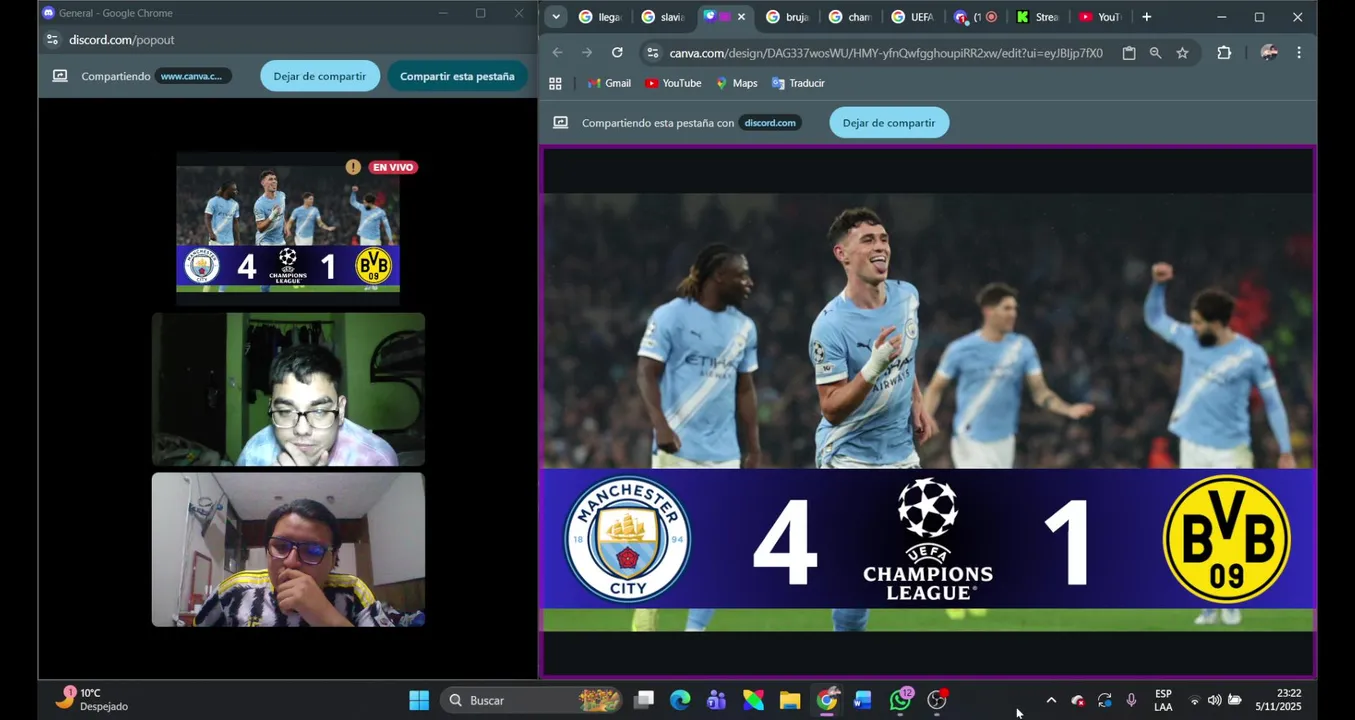Show hidden system tray icons
The width and height of the screenshot is (1355, 720).
(x=1051, y=700)
